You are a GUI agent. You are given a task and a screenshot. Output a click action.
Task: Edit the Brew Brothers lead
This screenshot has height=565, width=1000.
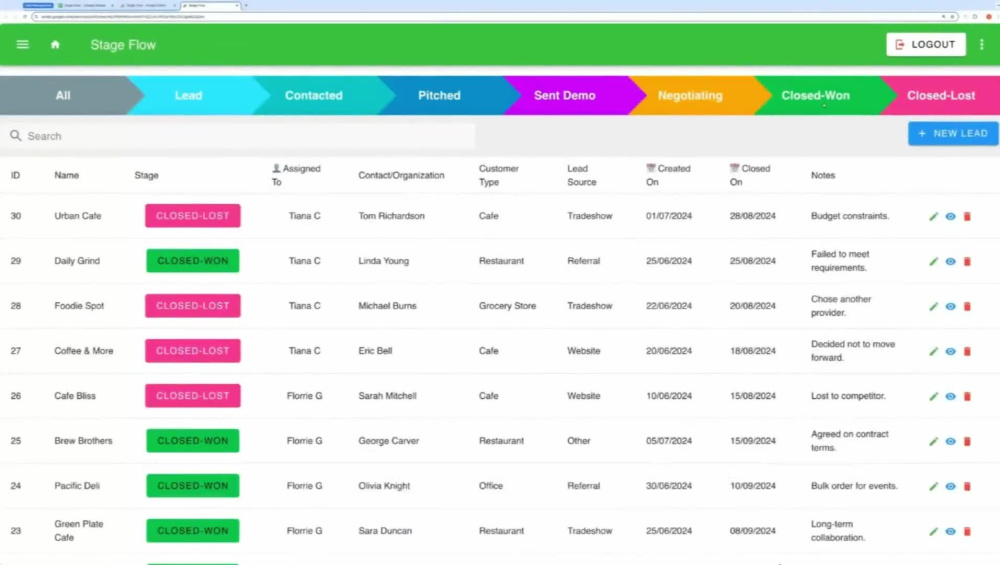(934, 441)
